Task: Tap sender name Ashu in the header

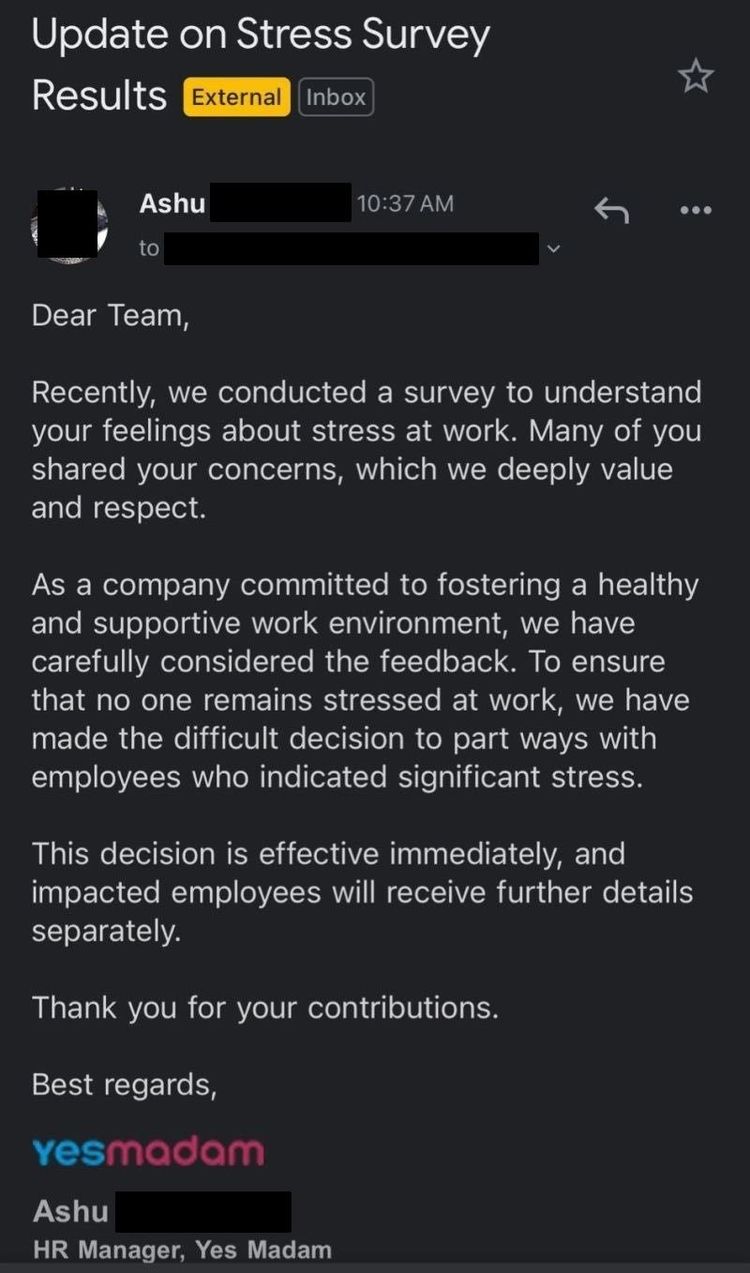Action: point(172,203)
